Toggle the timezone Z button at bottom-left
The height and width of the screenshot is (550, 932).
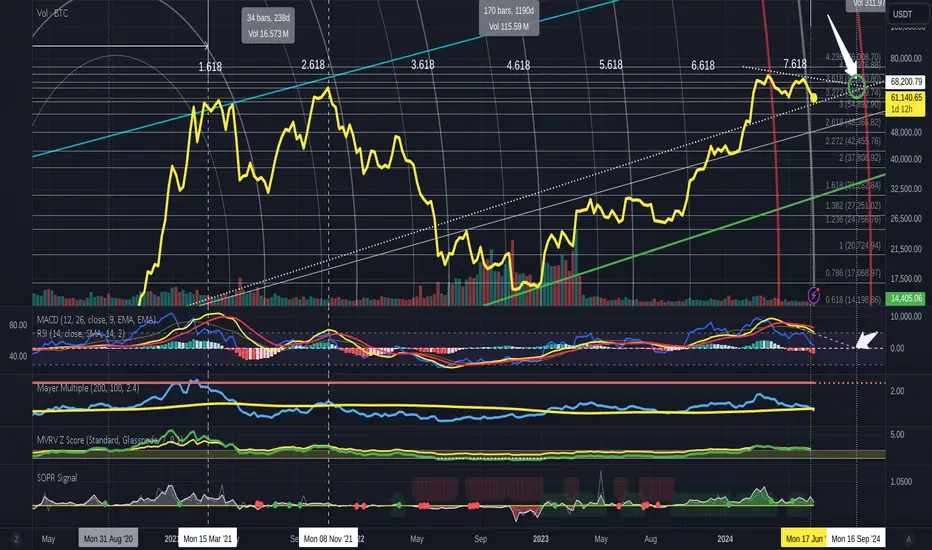click(x=16, y=539)
